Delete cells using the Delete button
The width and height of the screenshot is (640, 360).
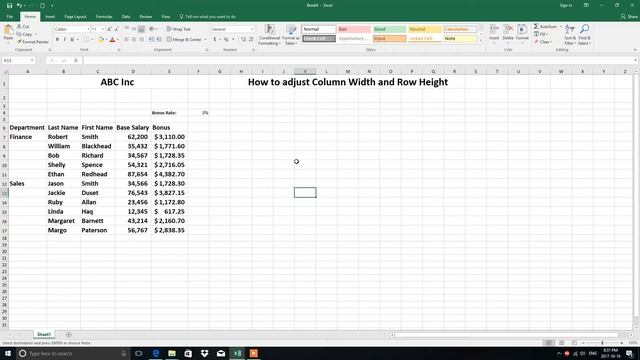[x=508, y=33]
